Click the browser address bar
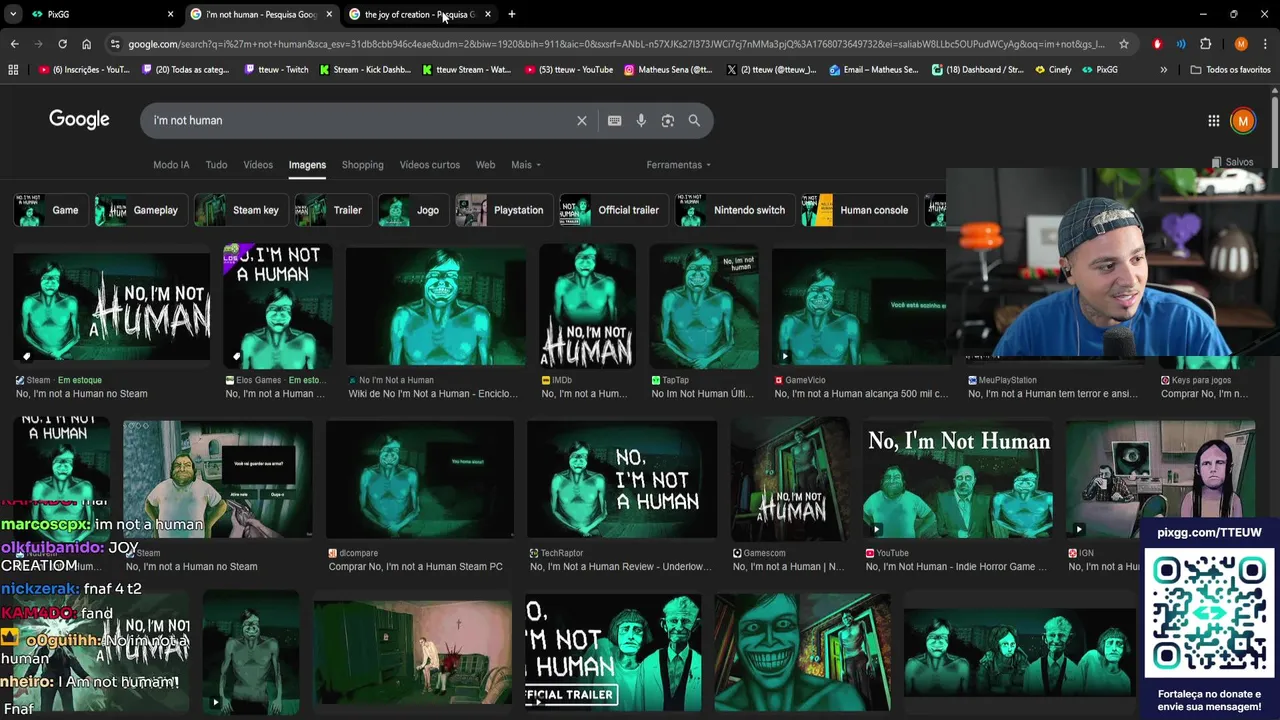The width and height of the screenshot is (1280, 720). tap(615, 44)
